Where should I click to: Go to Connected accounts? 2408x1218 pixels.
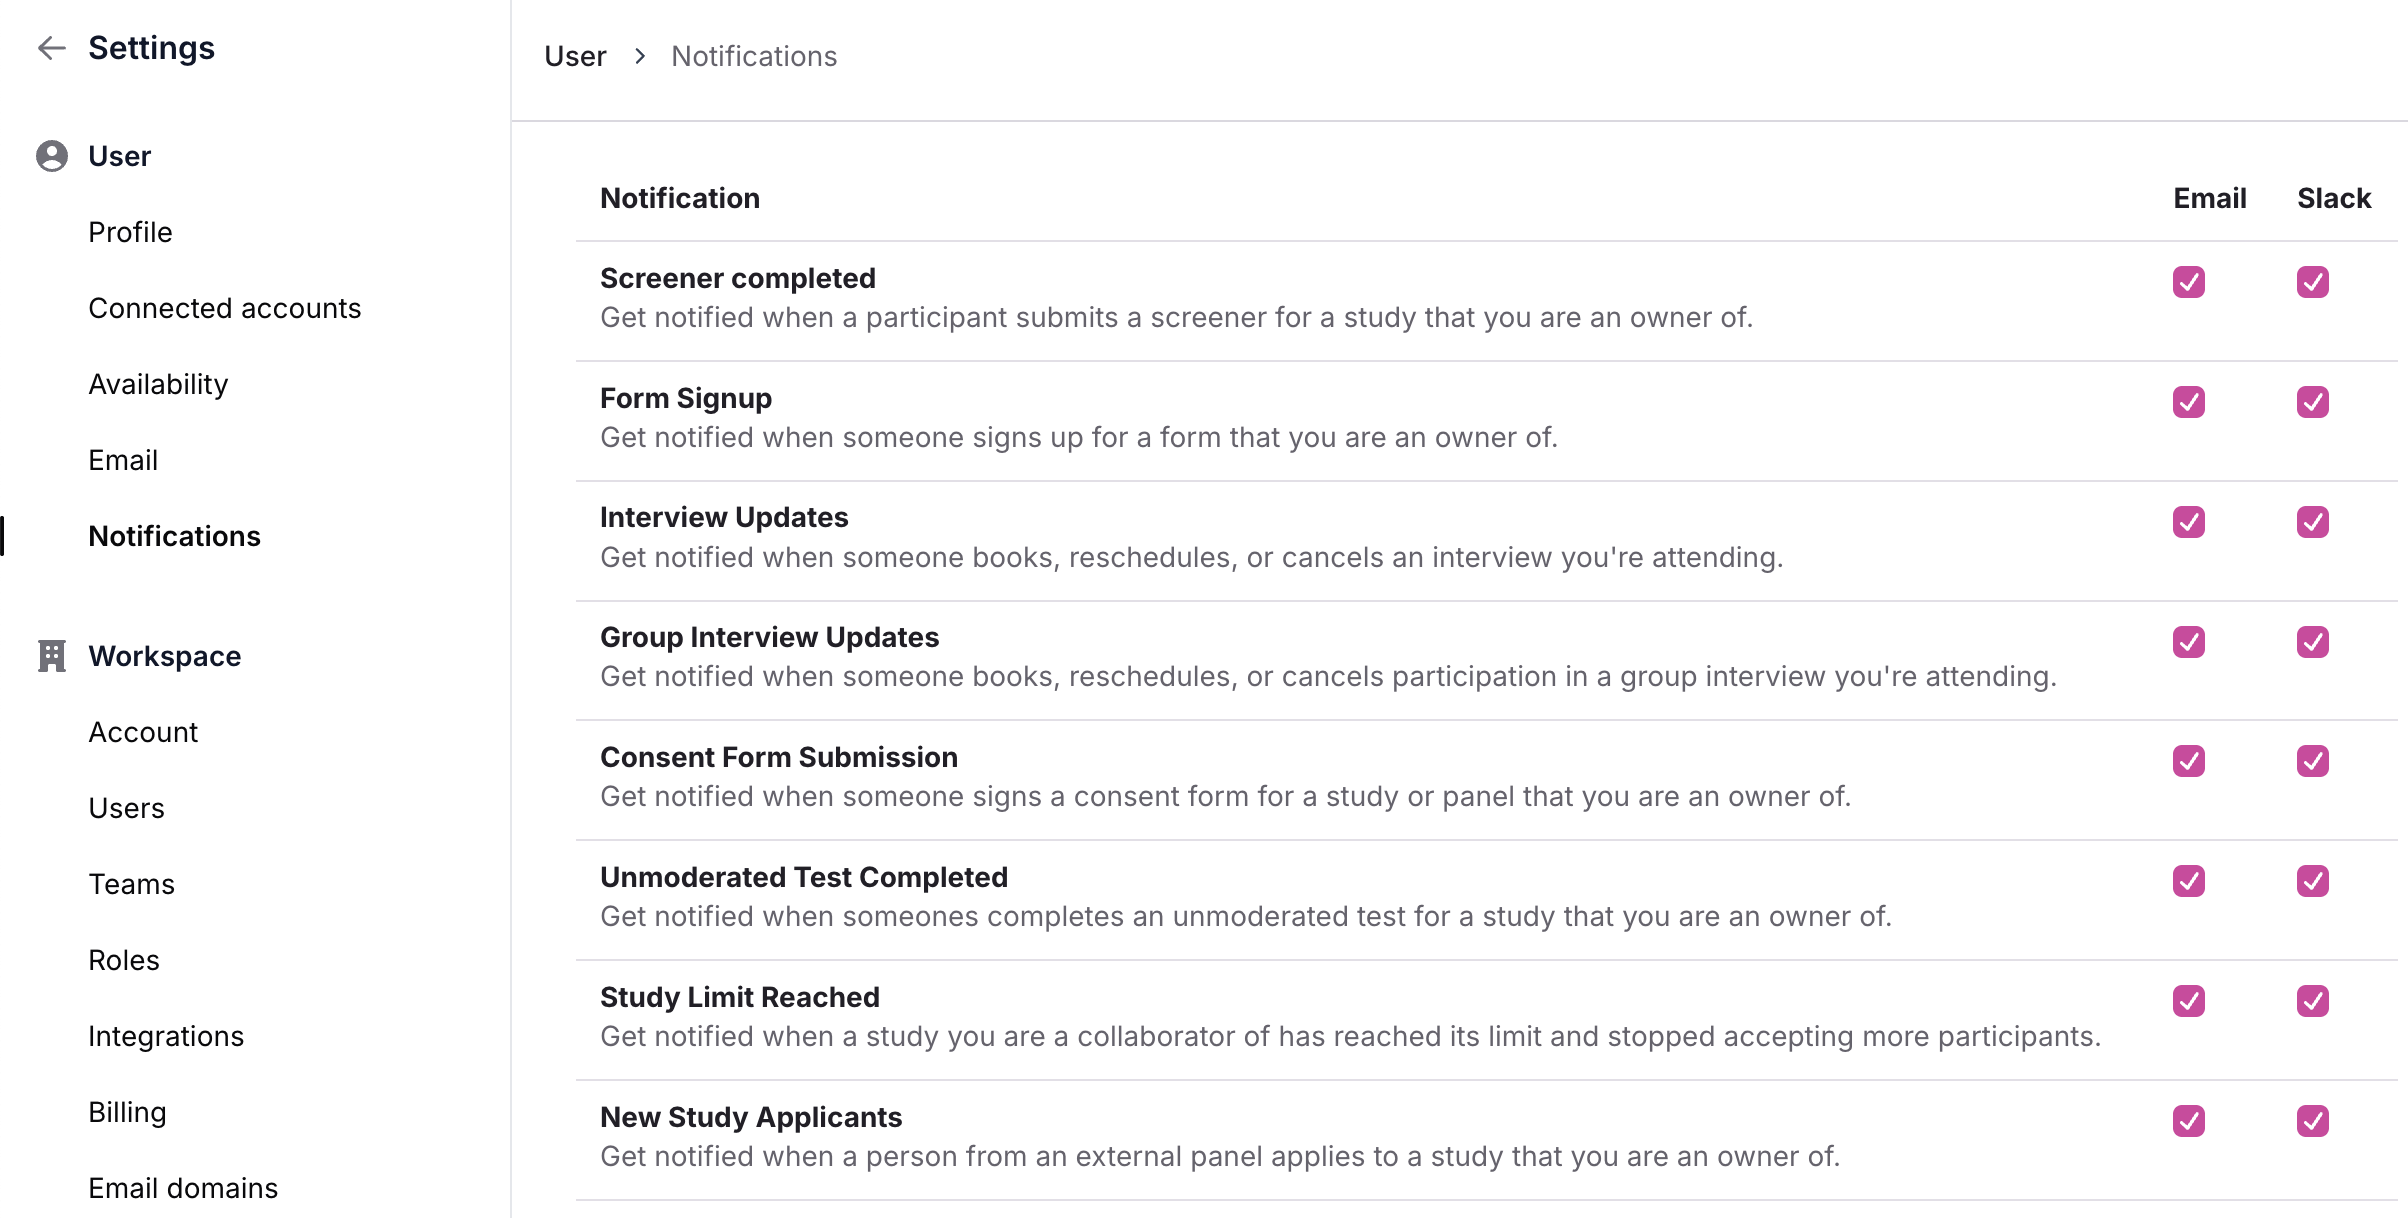tap(224, 308)
